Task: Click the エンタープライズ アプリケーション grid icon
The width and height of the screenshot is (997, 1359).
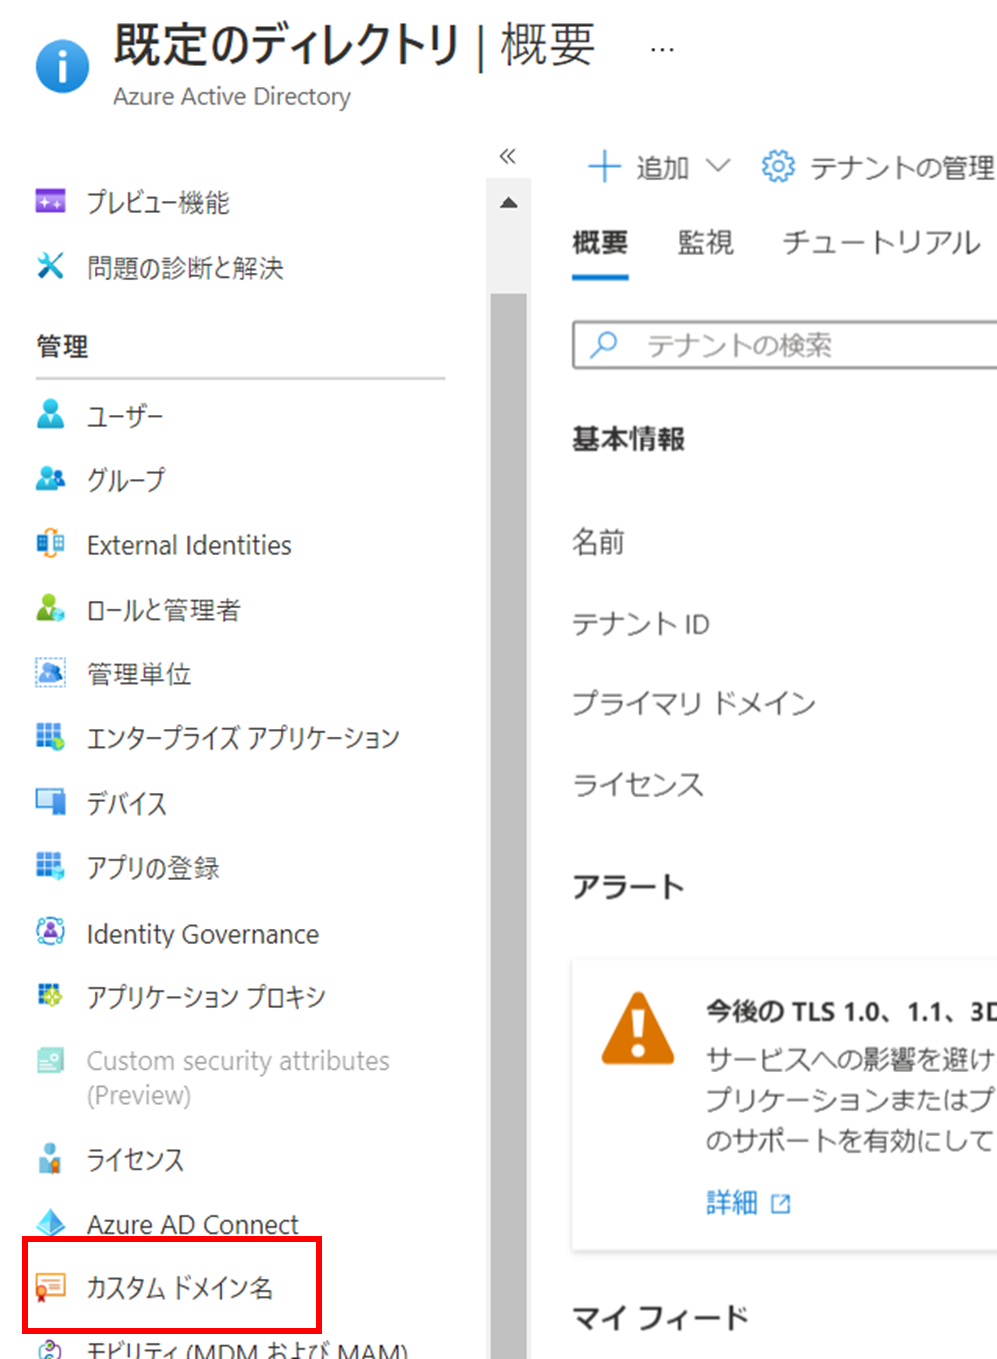Action: [x=50, y=737]
